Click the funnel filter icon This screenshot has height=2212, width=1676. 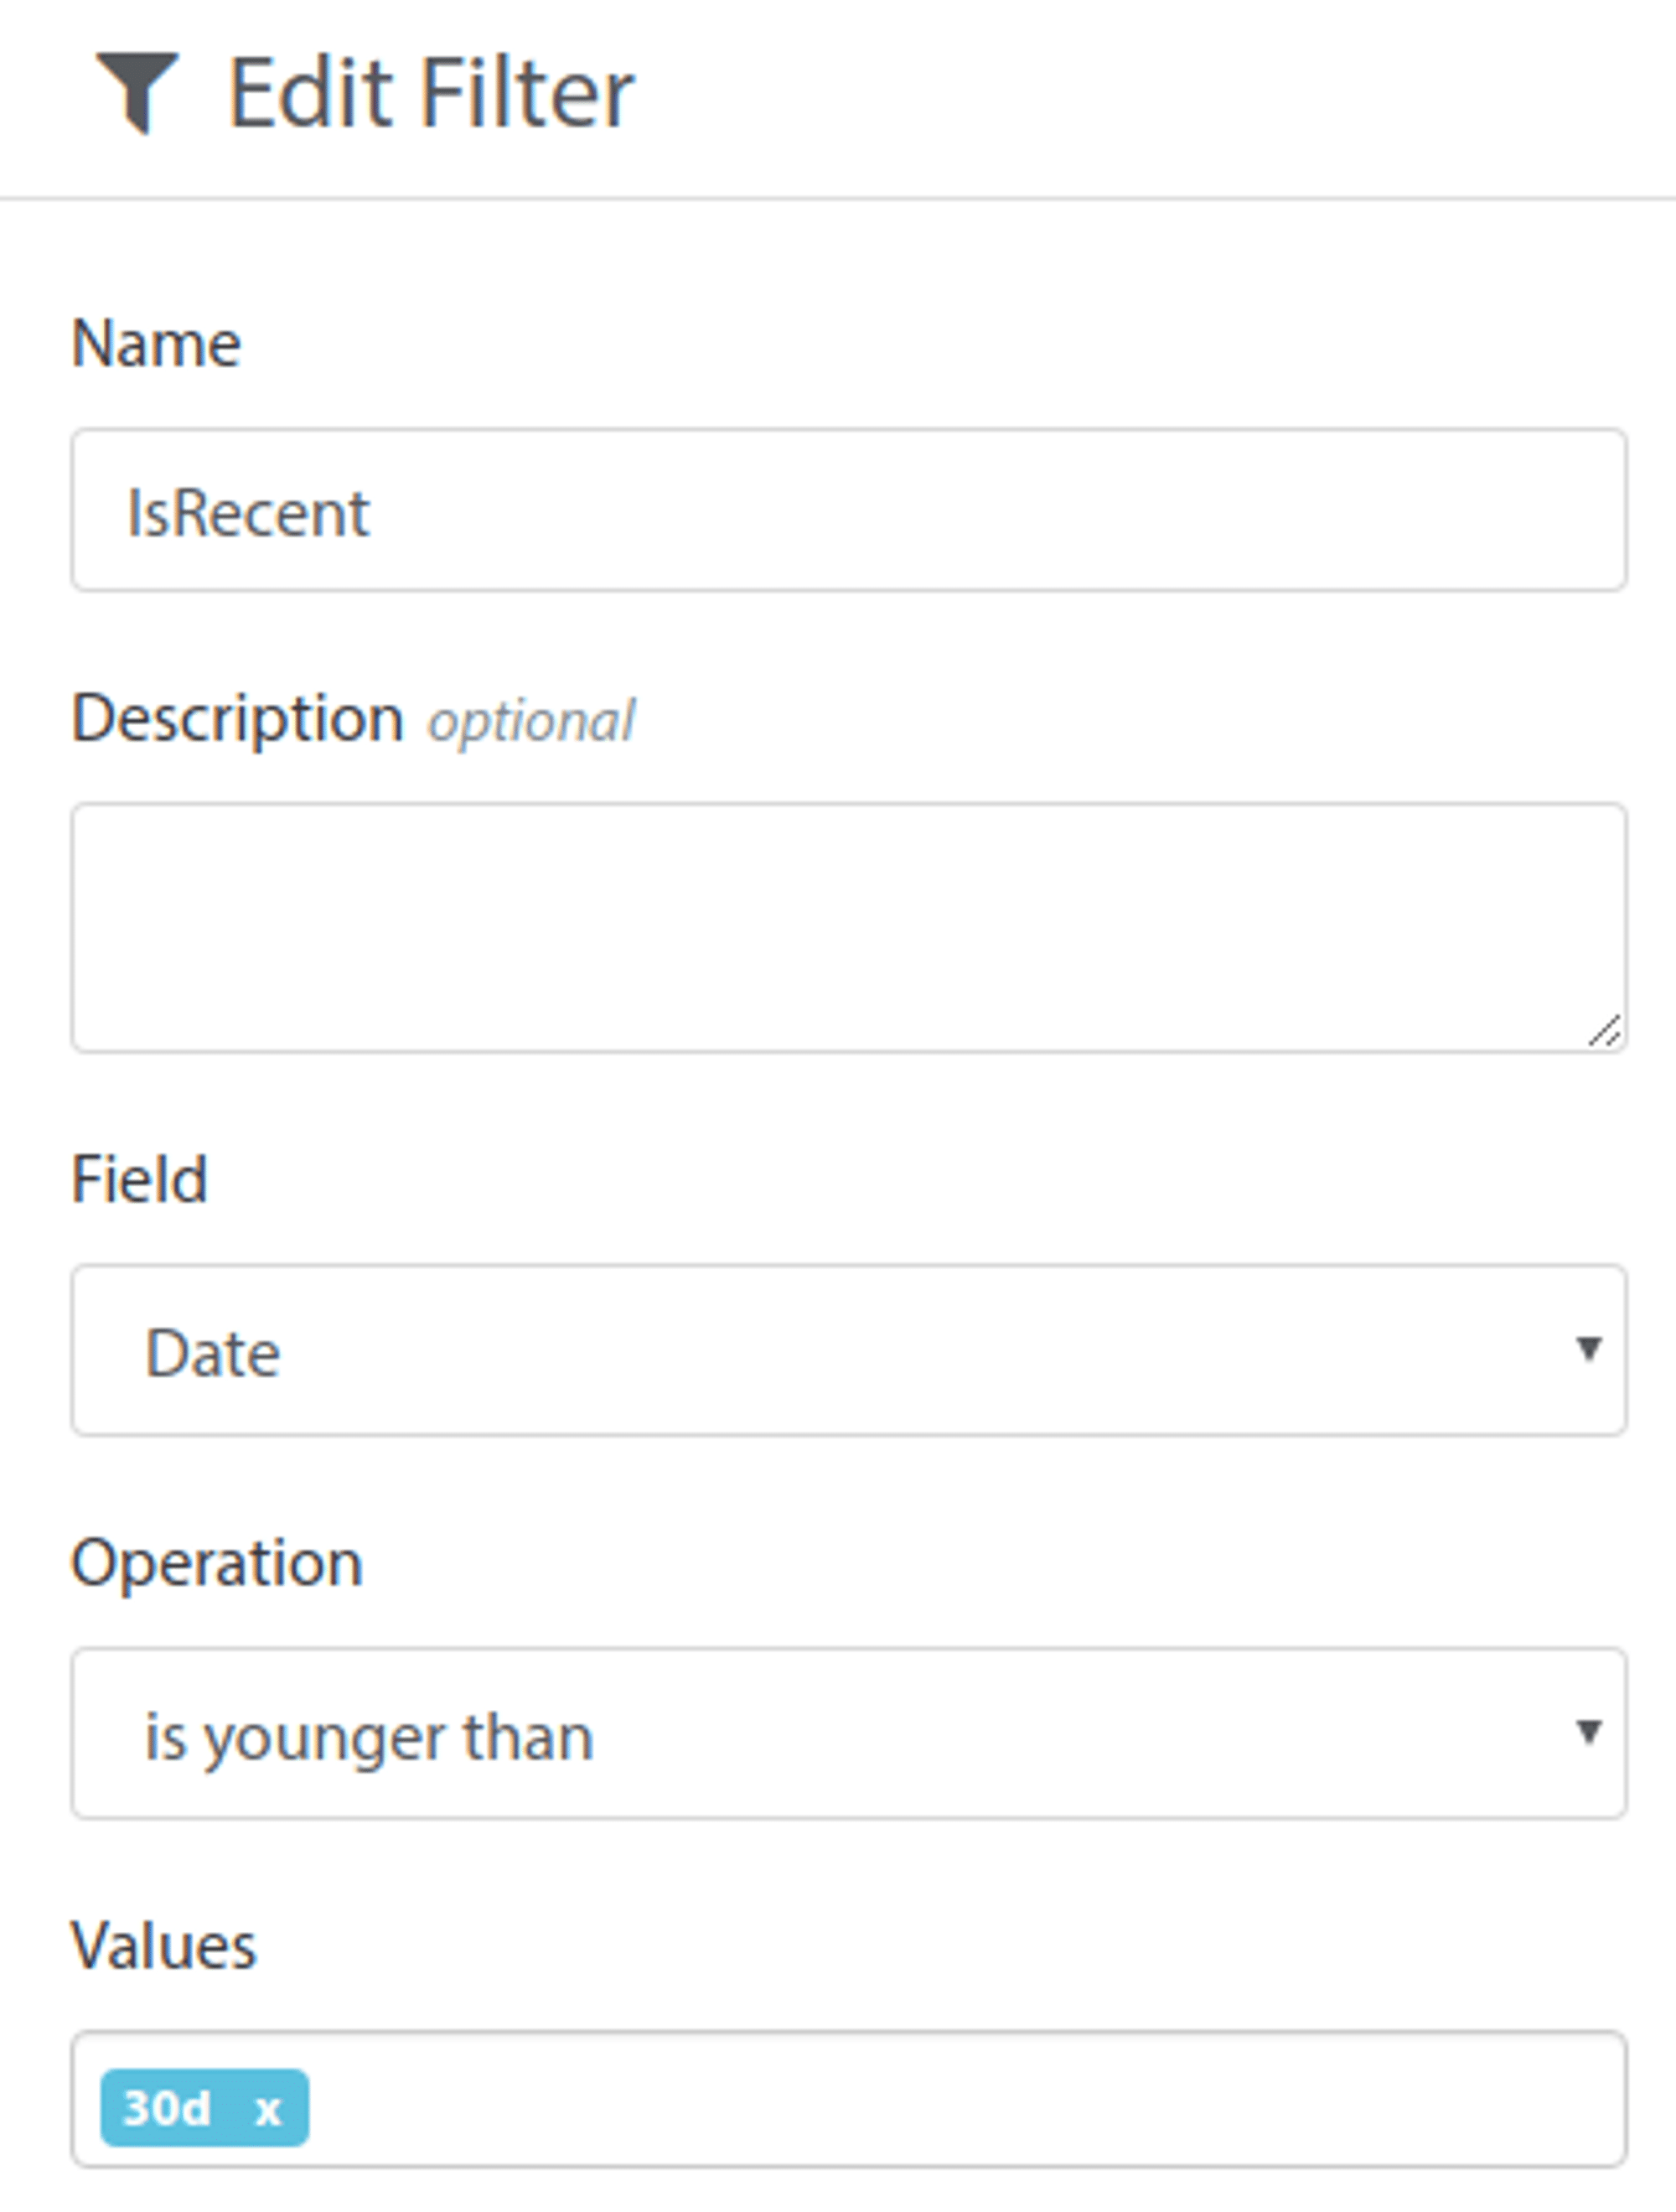[137, 92]
